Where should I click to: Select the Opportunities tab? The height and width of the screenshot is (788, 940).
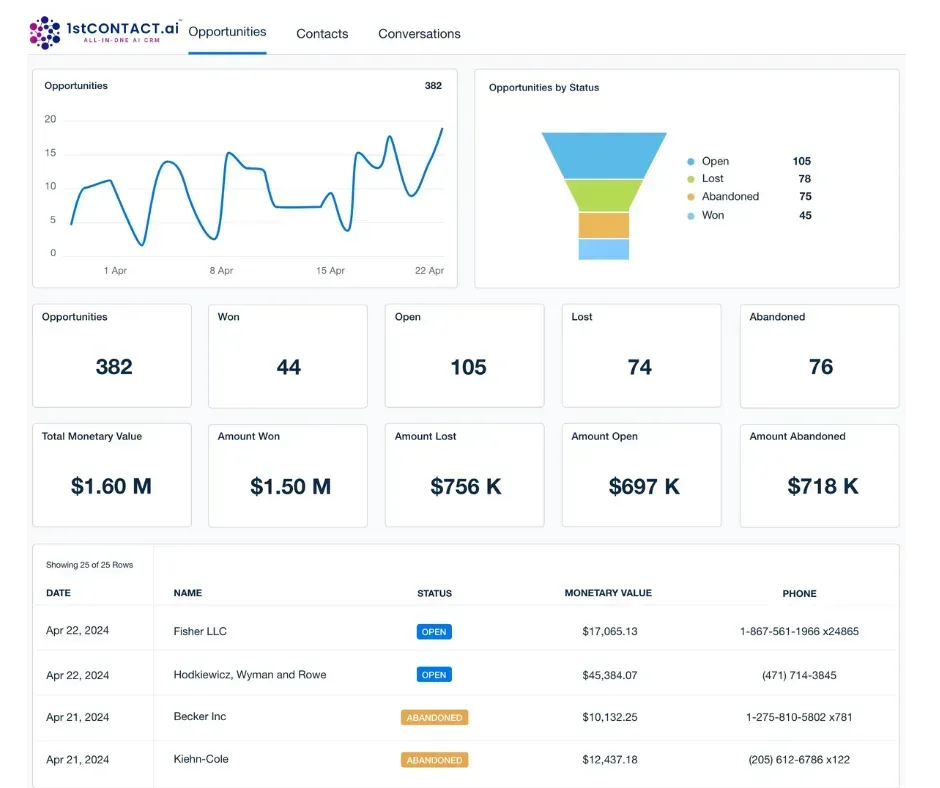click(227, 32)
